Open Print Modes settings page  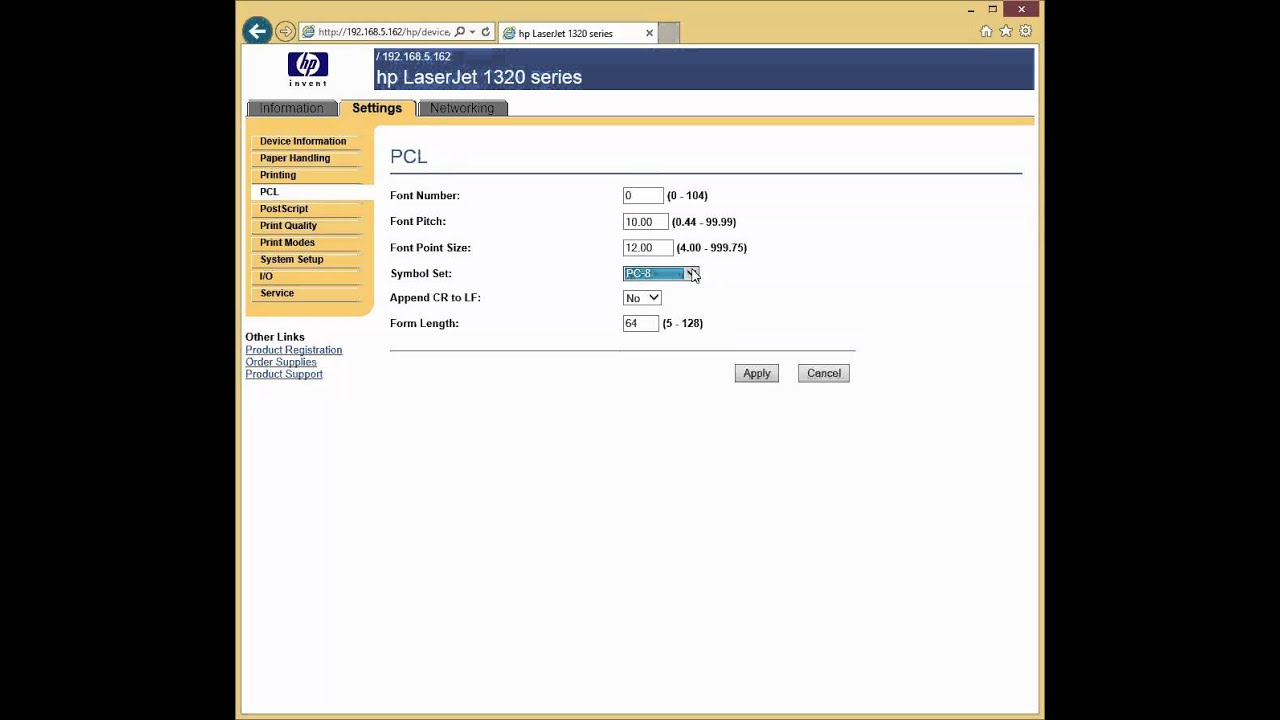pyautogui.click(x=287, y=243)
